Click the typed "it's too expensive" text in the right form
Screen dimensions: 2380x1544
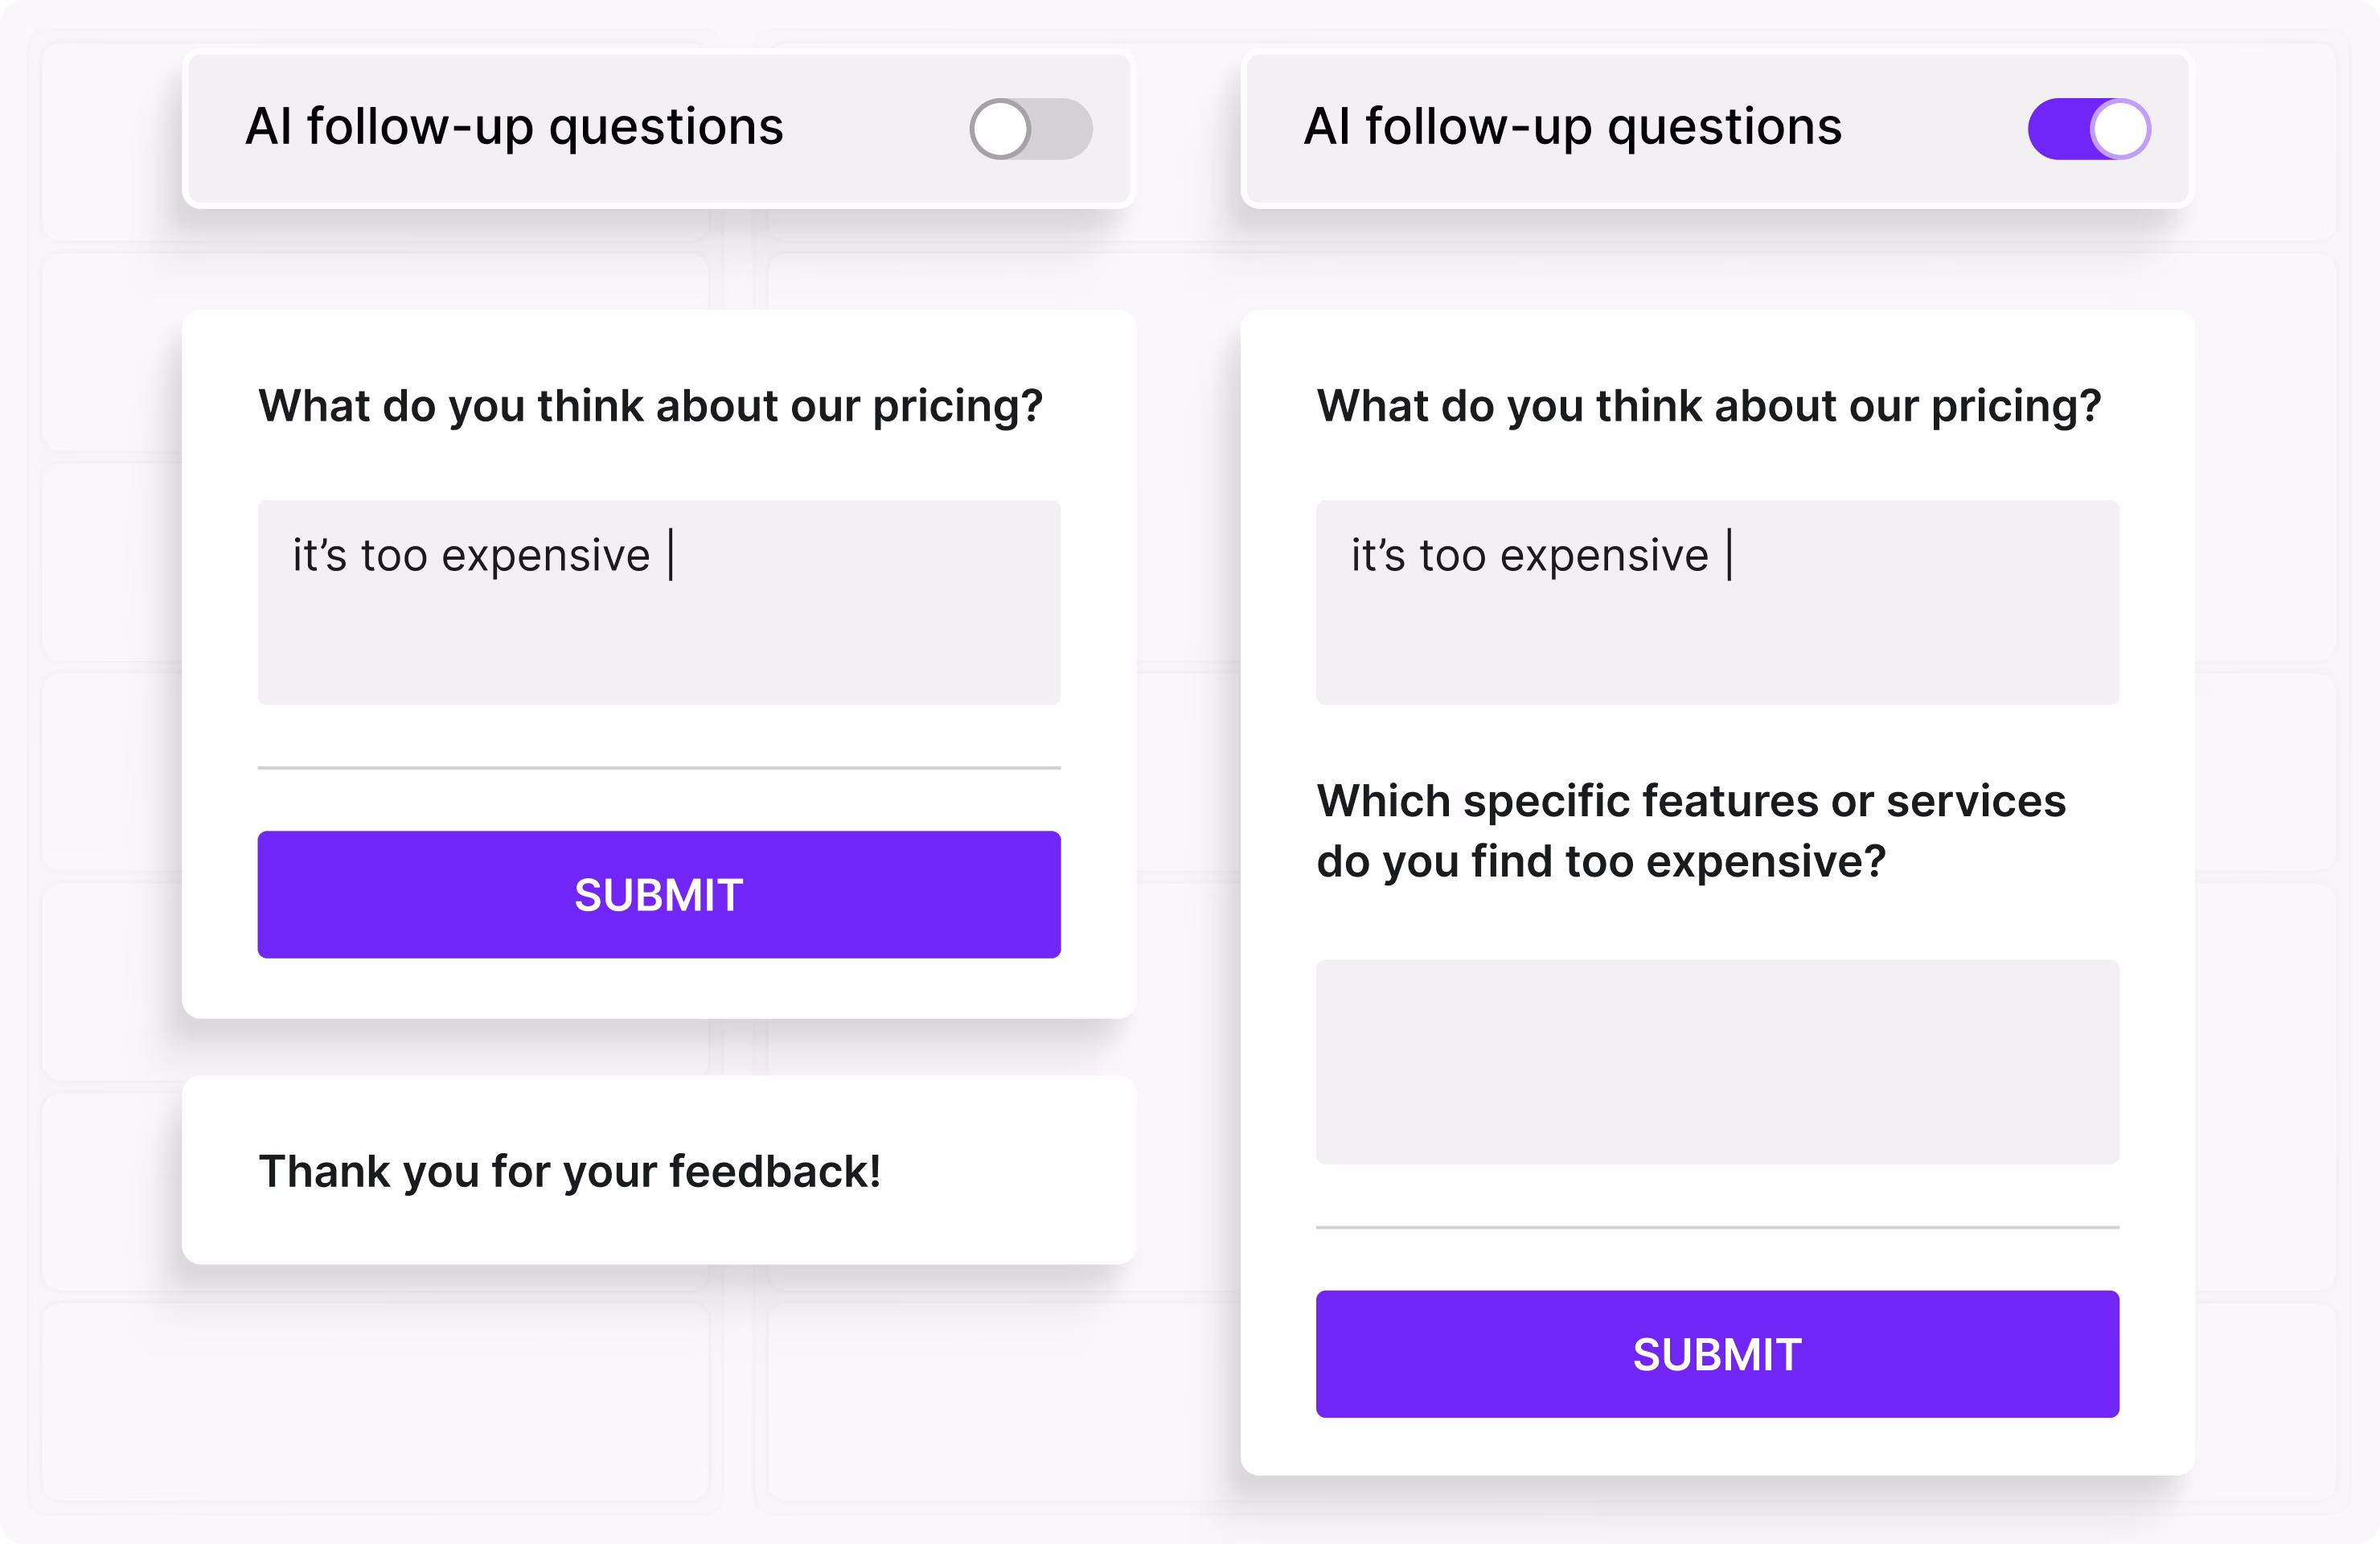tap(1529, 555)
